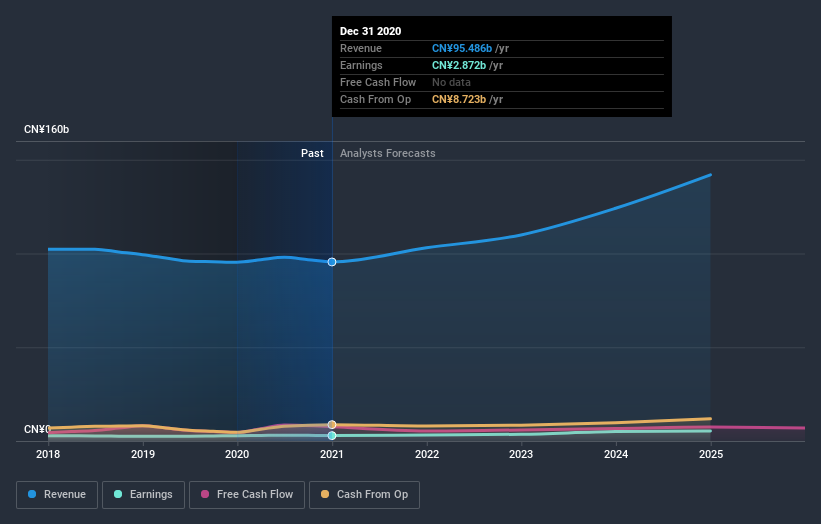
Task: Click the CN¥160b y-axis label
Action: coord(47,129)
